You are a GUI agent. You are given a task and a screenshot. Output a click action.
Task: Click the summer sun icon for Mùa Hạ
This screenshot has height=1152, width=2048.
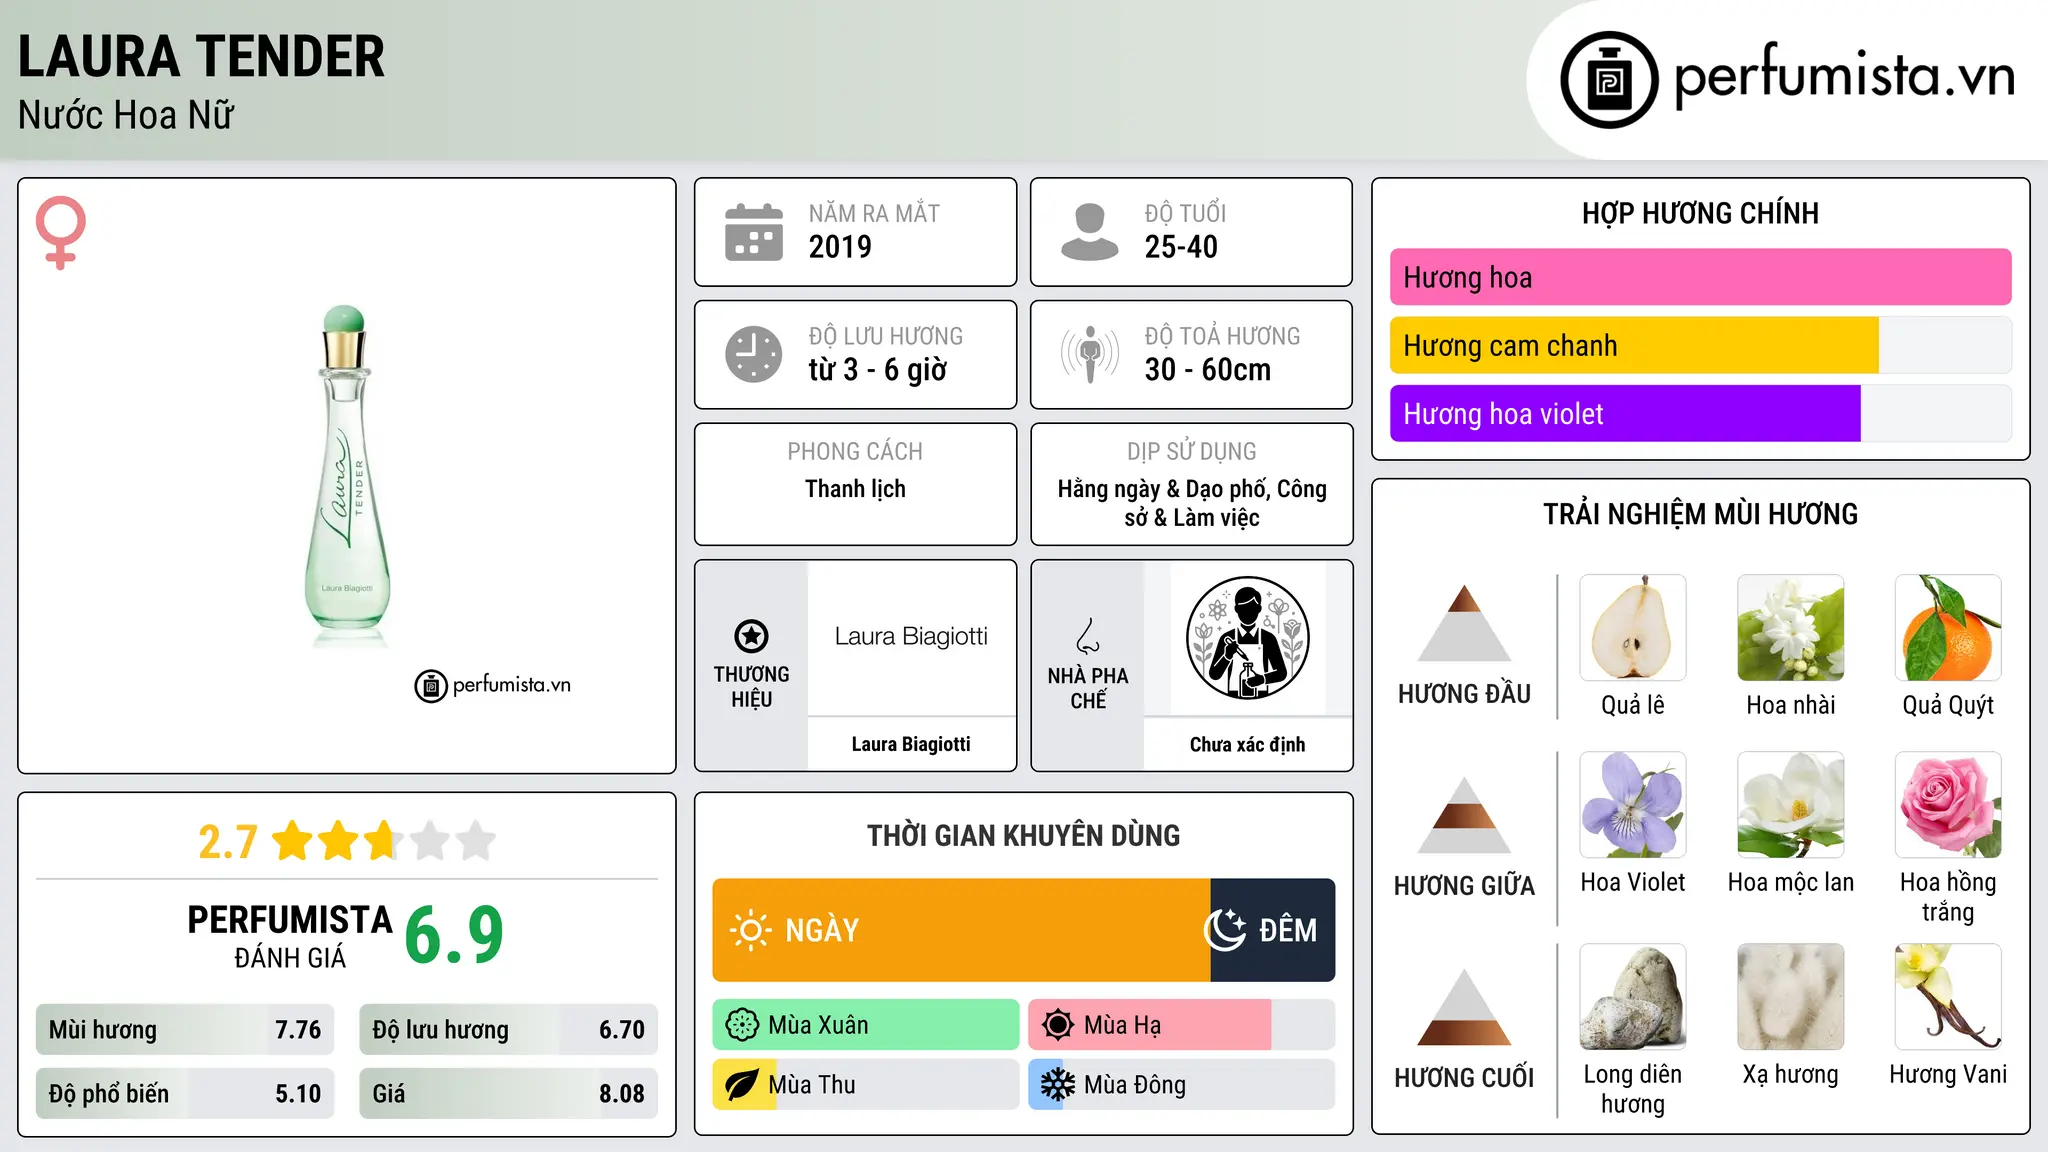(x=1058, y=1025)
